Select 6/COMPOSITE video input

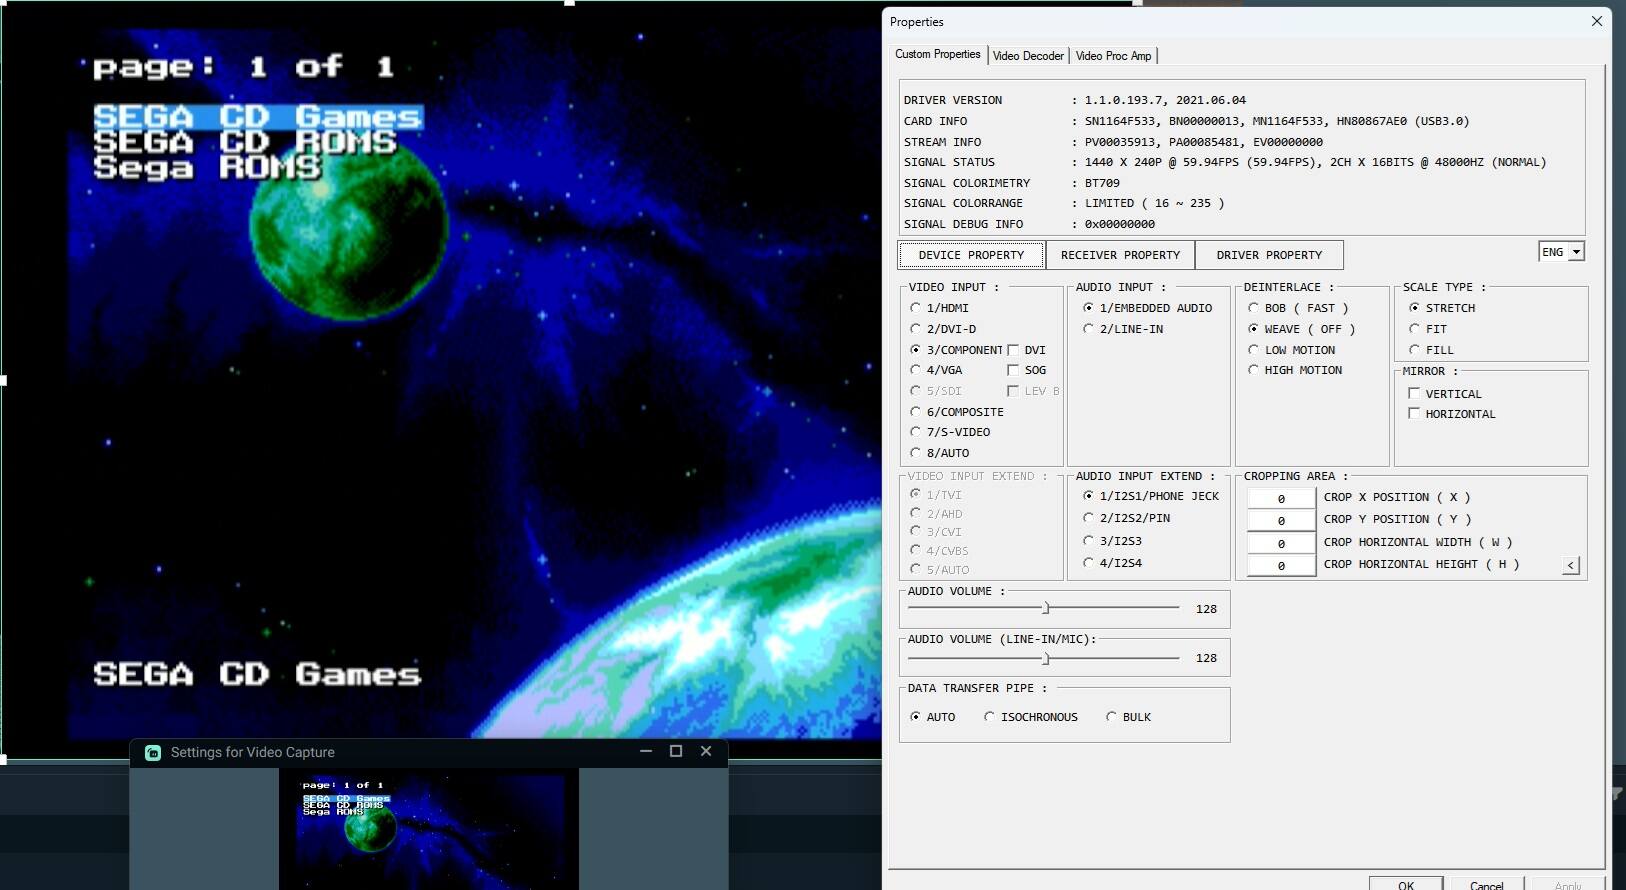(x=956, y=412)
